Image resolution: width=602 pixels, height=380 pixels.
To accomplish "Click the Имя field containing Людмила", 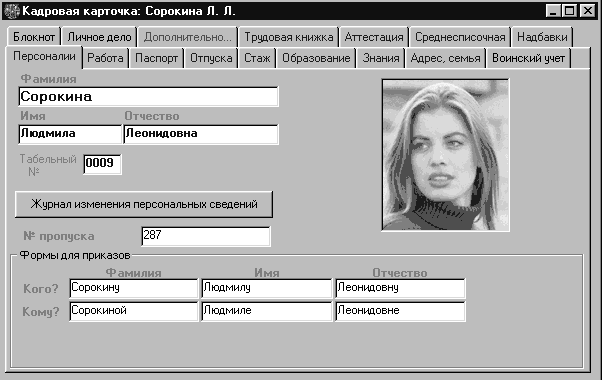I will pos(70,134).
